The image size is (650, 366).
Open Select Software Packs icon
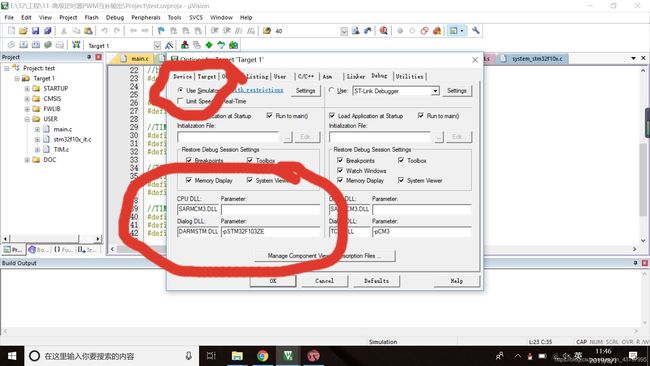click(x=221, y=45)
